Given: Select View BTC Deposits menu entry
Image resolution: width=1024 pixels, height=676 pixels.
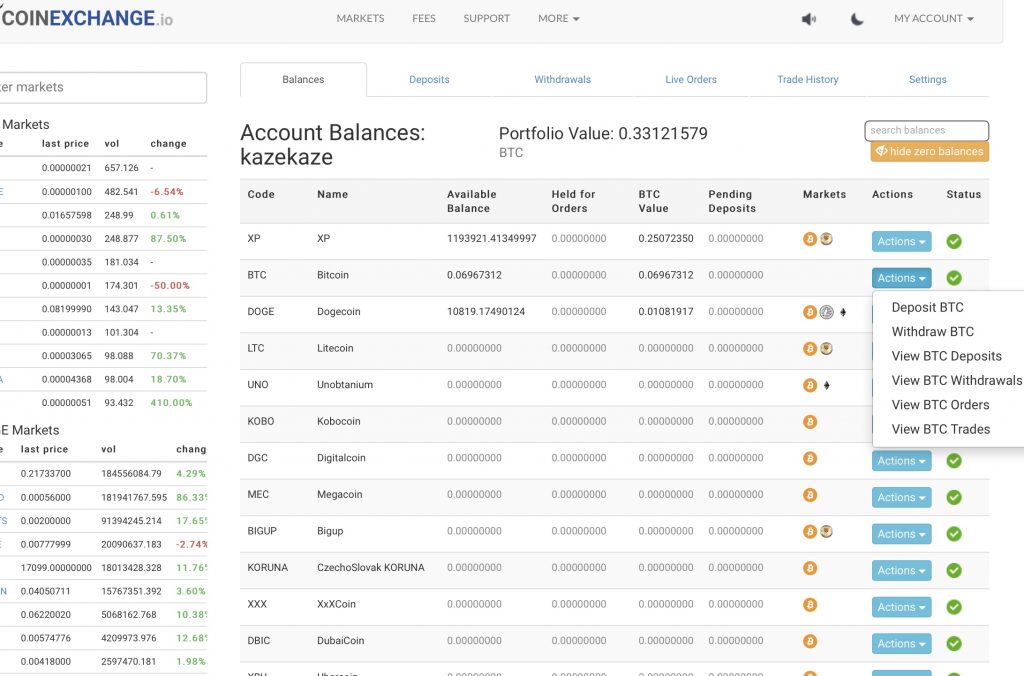Looking at the screenshot, I should (x=946, y=357).
